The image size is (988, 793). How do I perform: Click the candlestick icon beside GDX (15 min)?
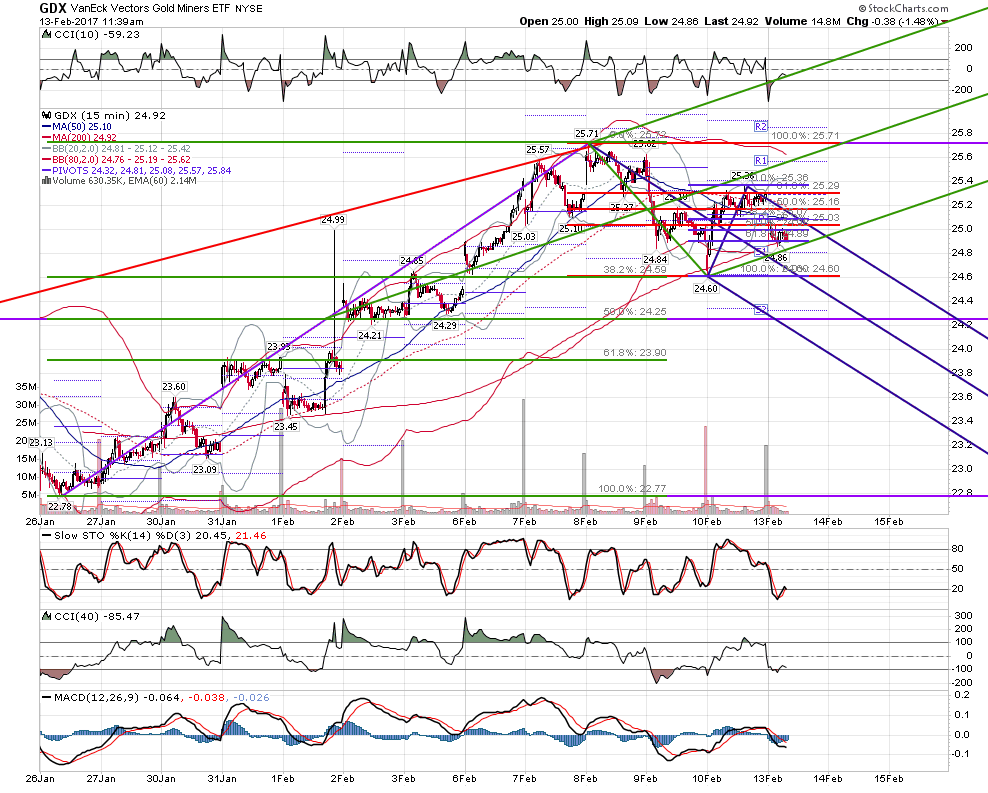click(x=46, y=115)
